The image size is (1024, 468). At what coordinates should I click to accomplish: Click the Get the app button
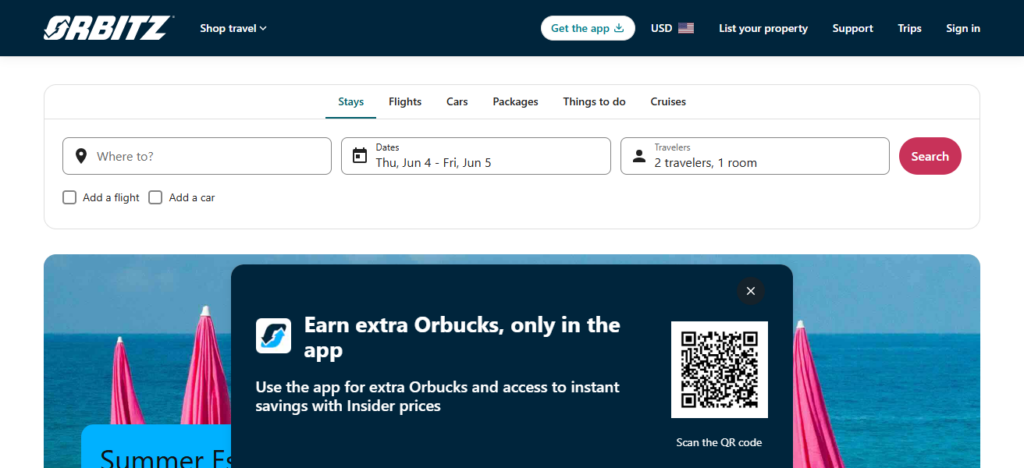[x=588, y=28]
